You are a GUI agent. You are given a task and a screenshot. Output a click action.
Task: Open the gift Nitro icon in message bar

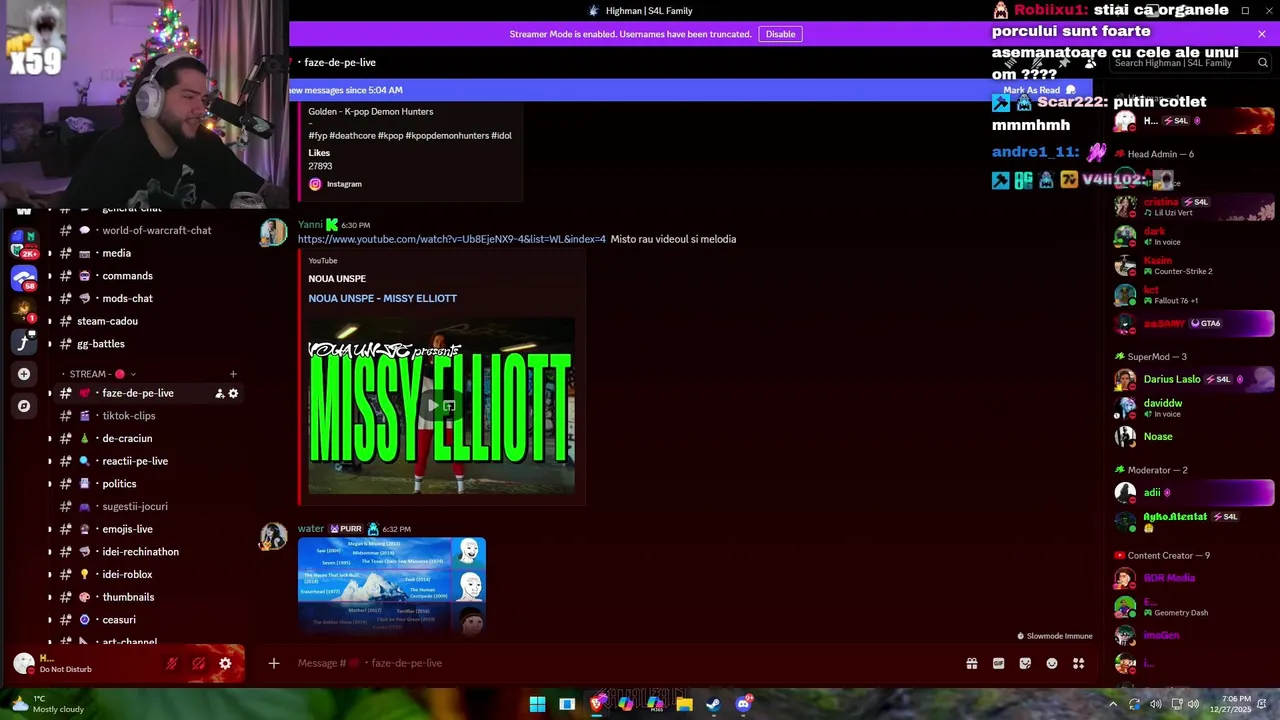coord(971,663)
